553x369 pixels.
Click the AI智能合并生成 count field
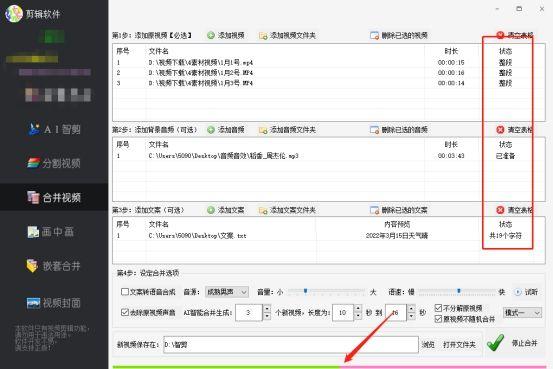(249, 313)
